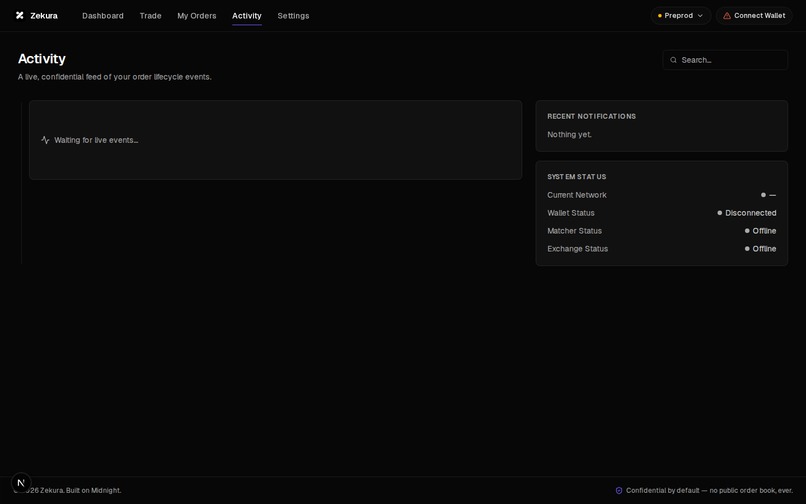Open the Settings tab
The height and width of the screenshot is (504, 806).
(x=294, y=16)
